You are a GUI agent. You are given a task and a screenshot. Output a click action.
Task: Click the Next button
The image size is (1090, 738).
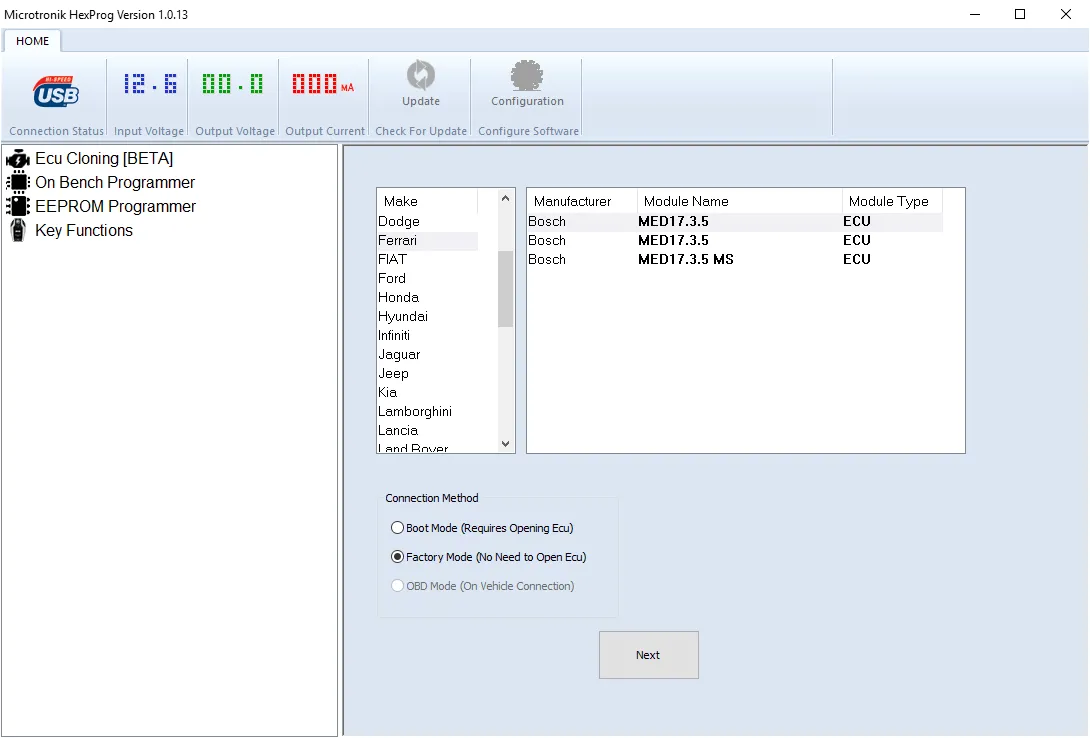[649, 655]
